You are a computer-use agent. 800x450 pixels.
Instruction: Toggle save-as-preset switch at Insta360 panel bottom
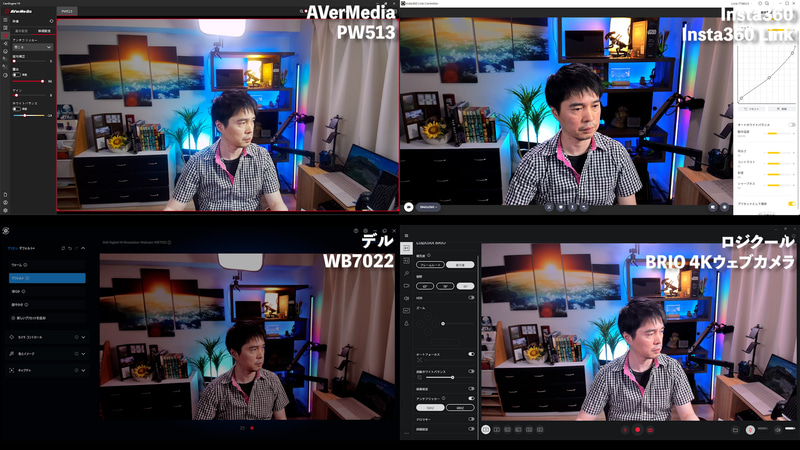pyautogui.click(x=792, y=204)
